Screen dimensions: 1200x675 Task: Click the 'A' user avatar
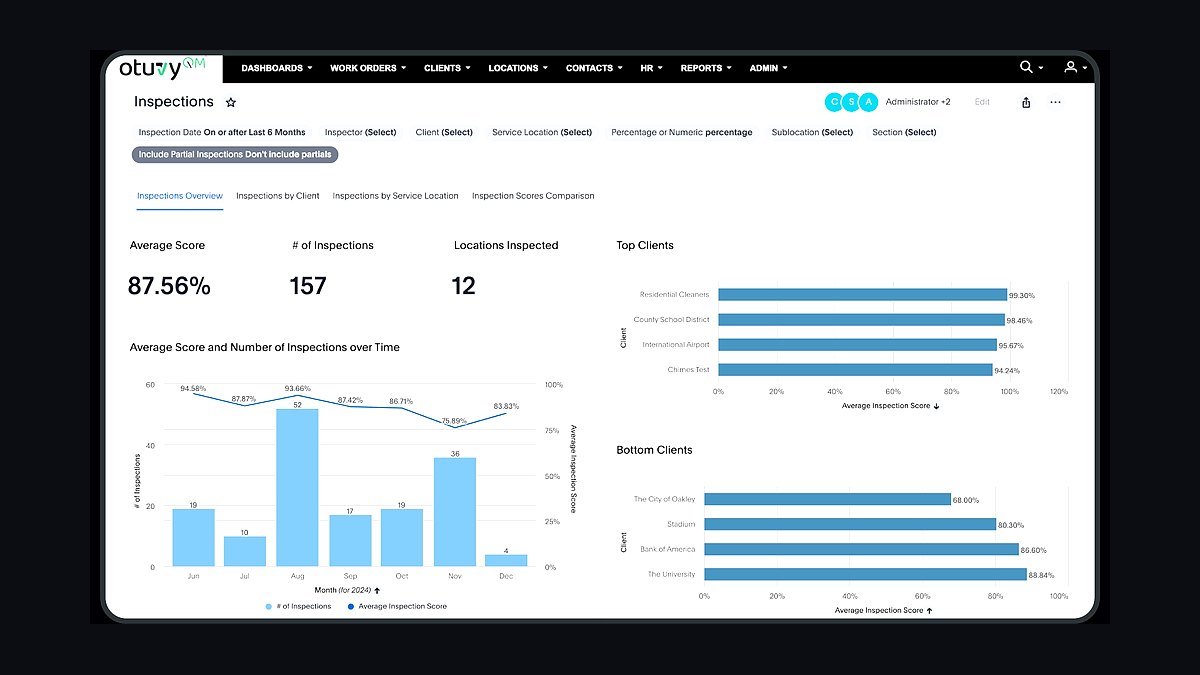[869, 102]
